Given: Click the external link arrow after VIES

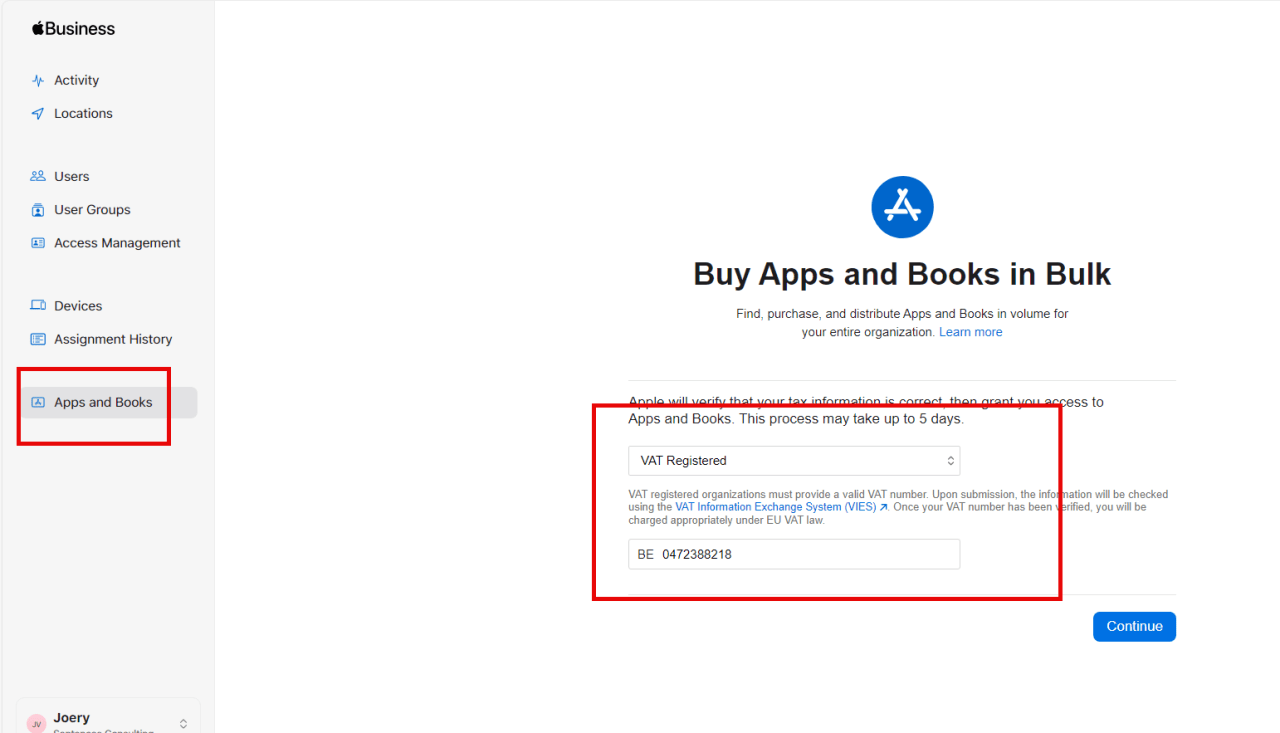Looking at the screenshot, I should [x=883, y=508].
